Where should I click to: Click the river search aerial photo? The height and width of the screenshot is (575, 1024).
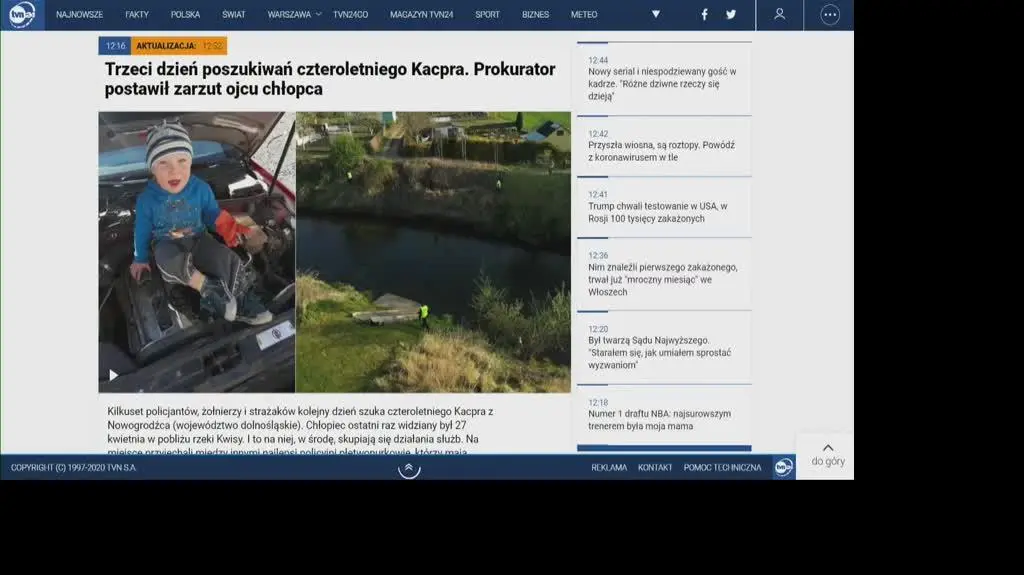[433, 251]
